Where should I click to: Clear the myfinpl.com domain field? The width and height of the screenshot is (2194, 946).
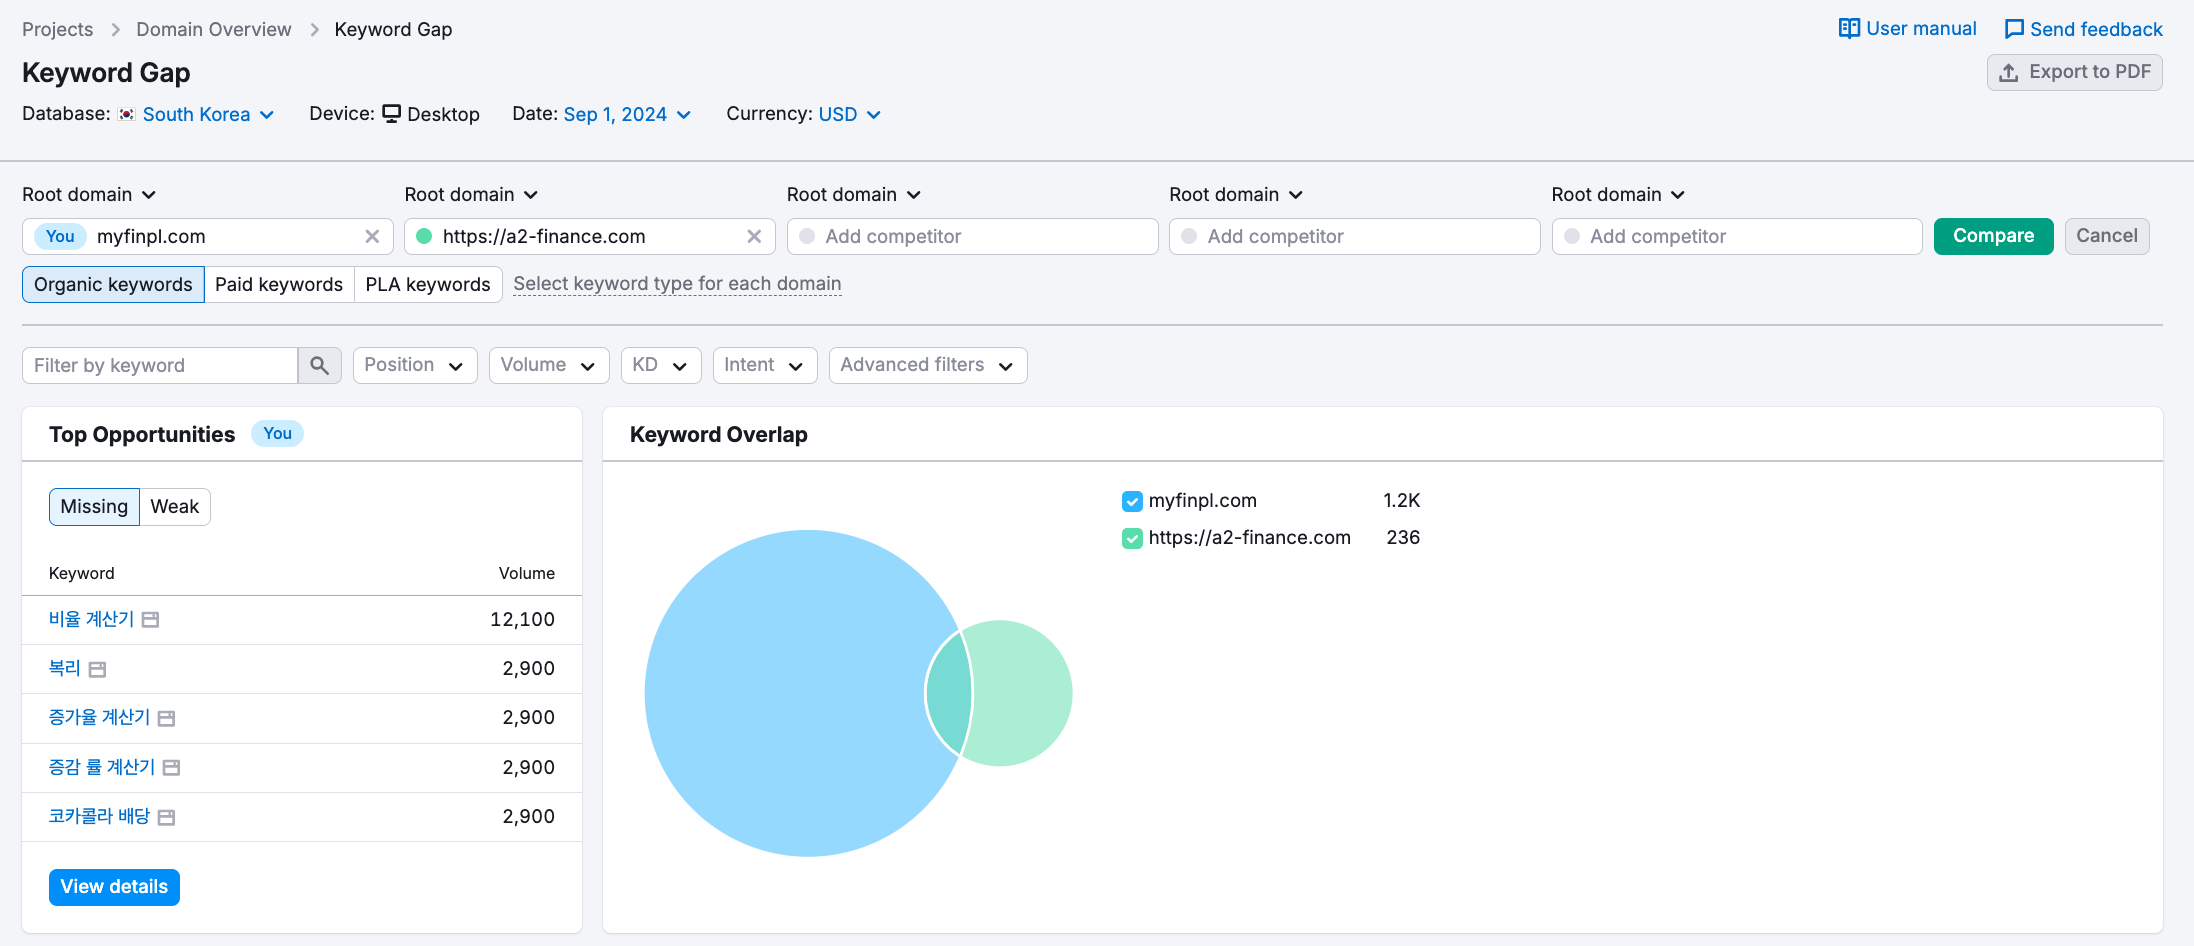[x=372, y=237]
